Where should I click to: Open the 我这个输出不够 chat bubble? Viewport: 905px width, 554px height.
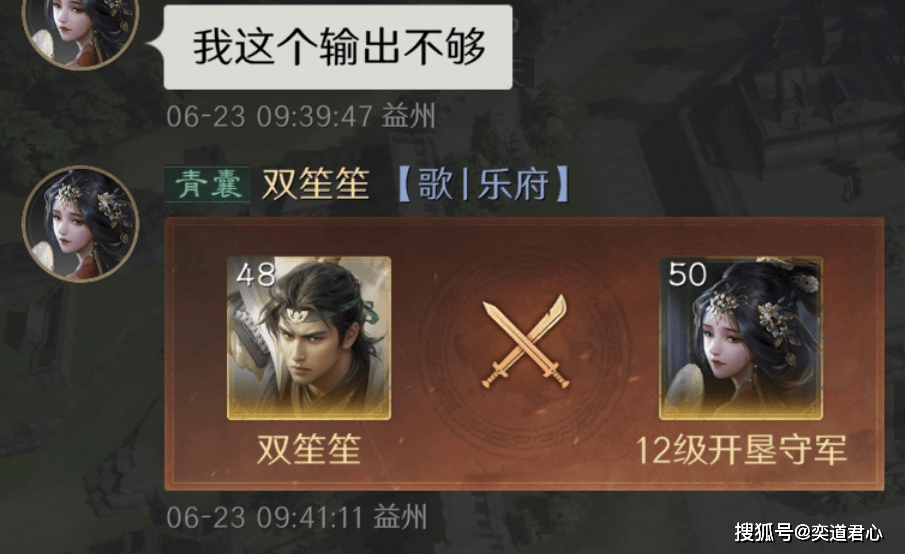[338, 47]
